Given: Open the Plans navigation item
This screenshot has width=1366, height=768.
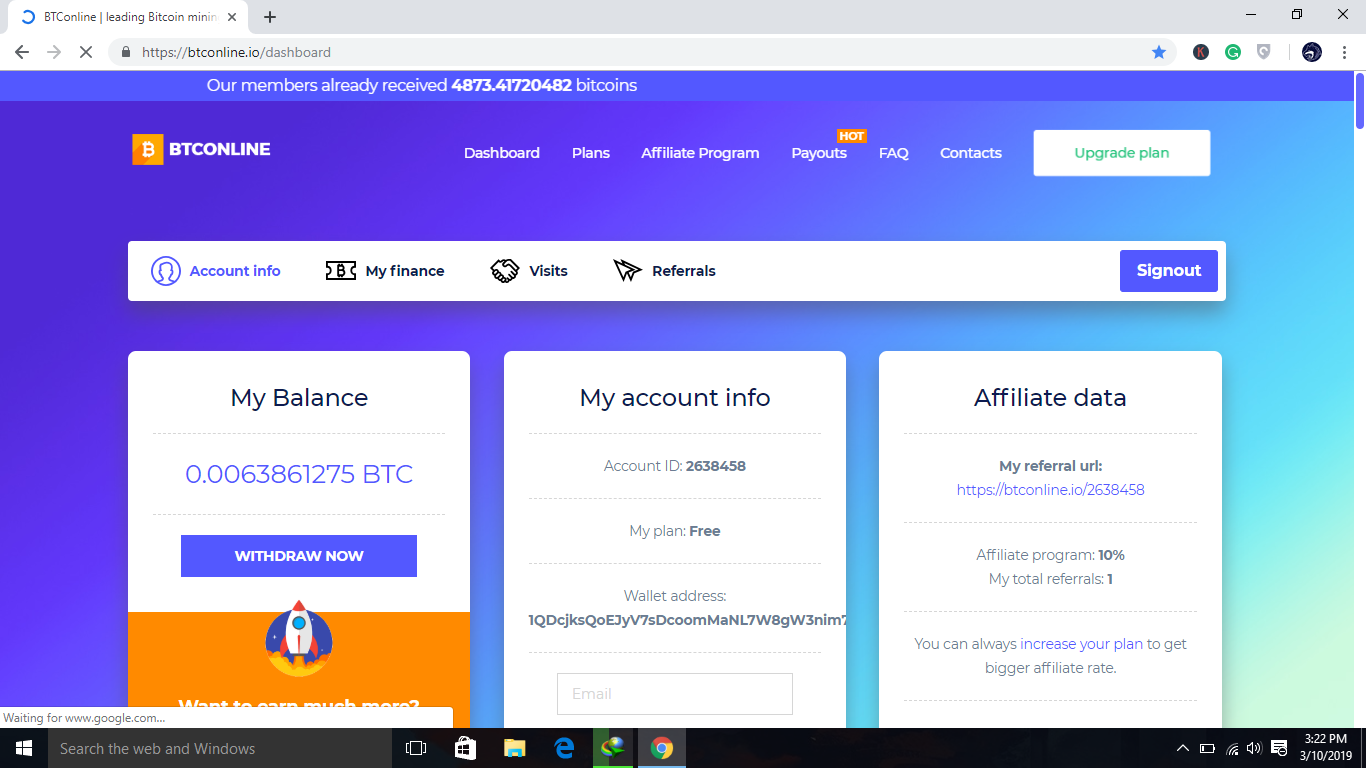Looking at the screenshot, I should (x=590, y=153).
